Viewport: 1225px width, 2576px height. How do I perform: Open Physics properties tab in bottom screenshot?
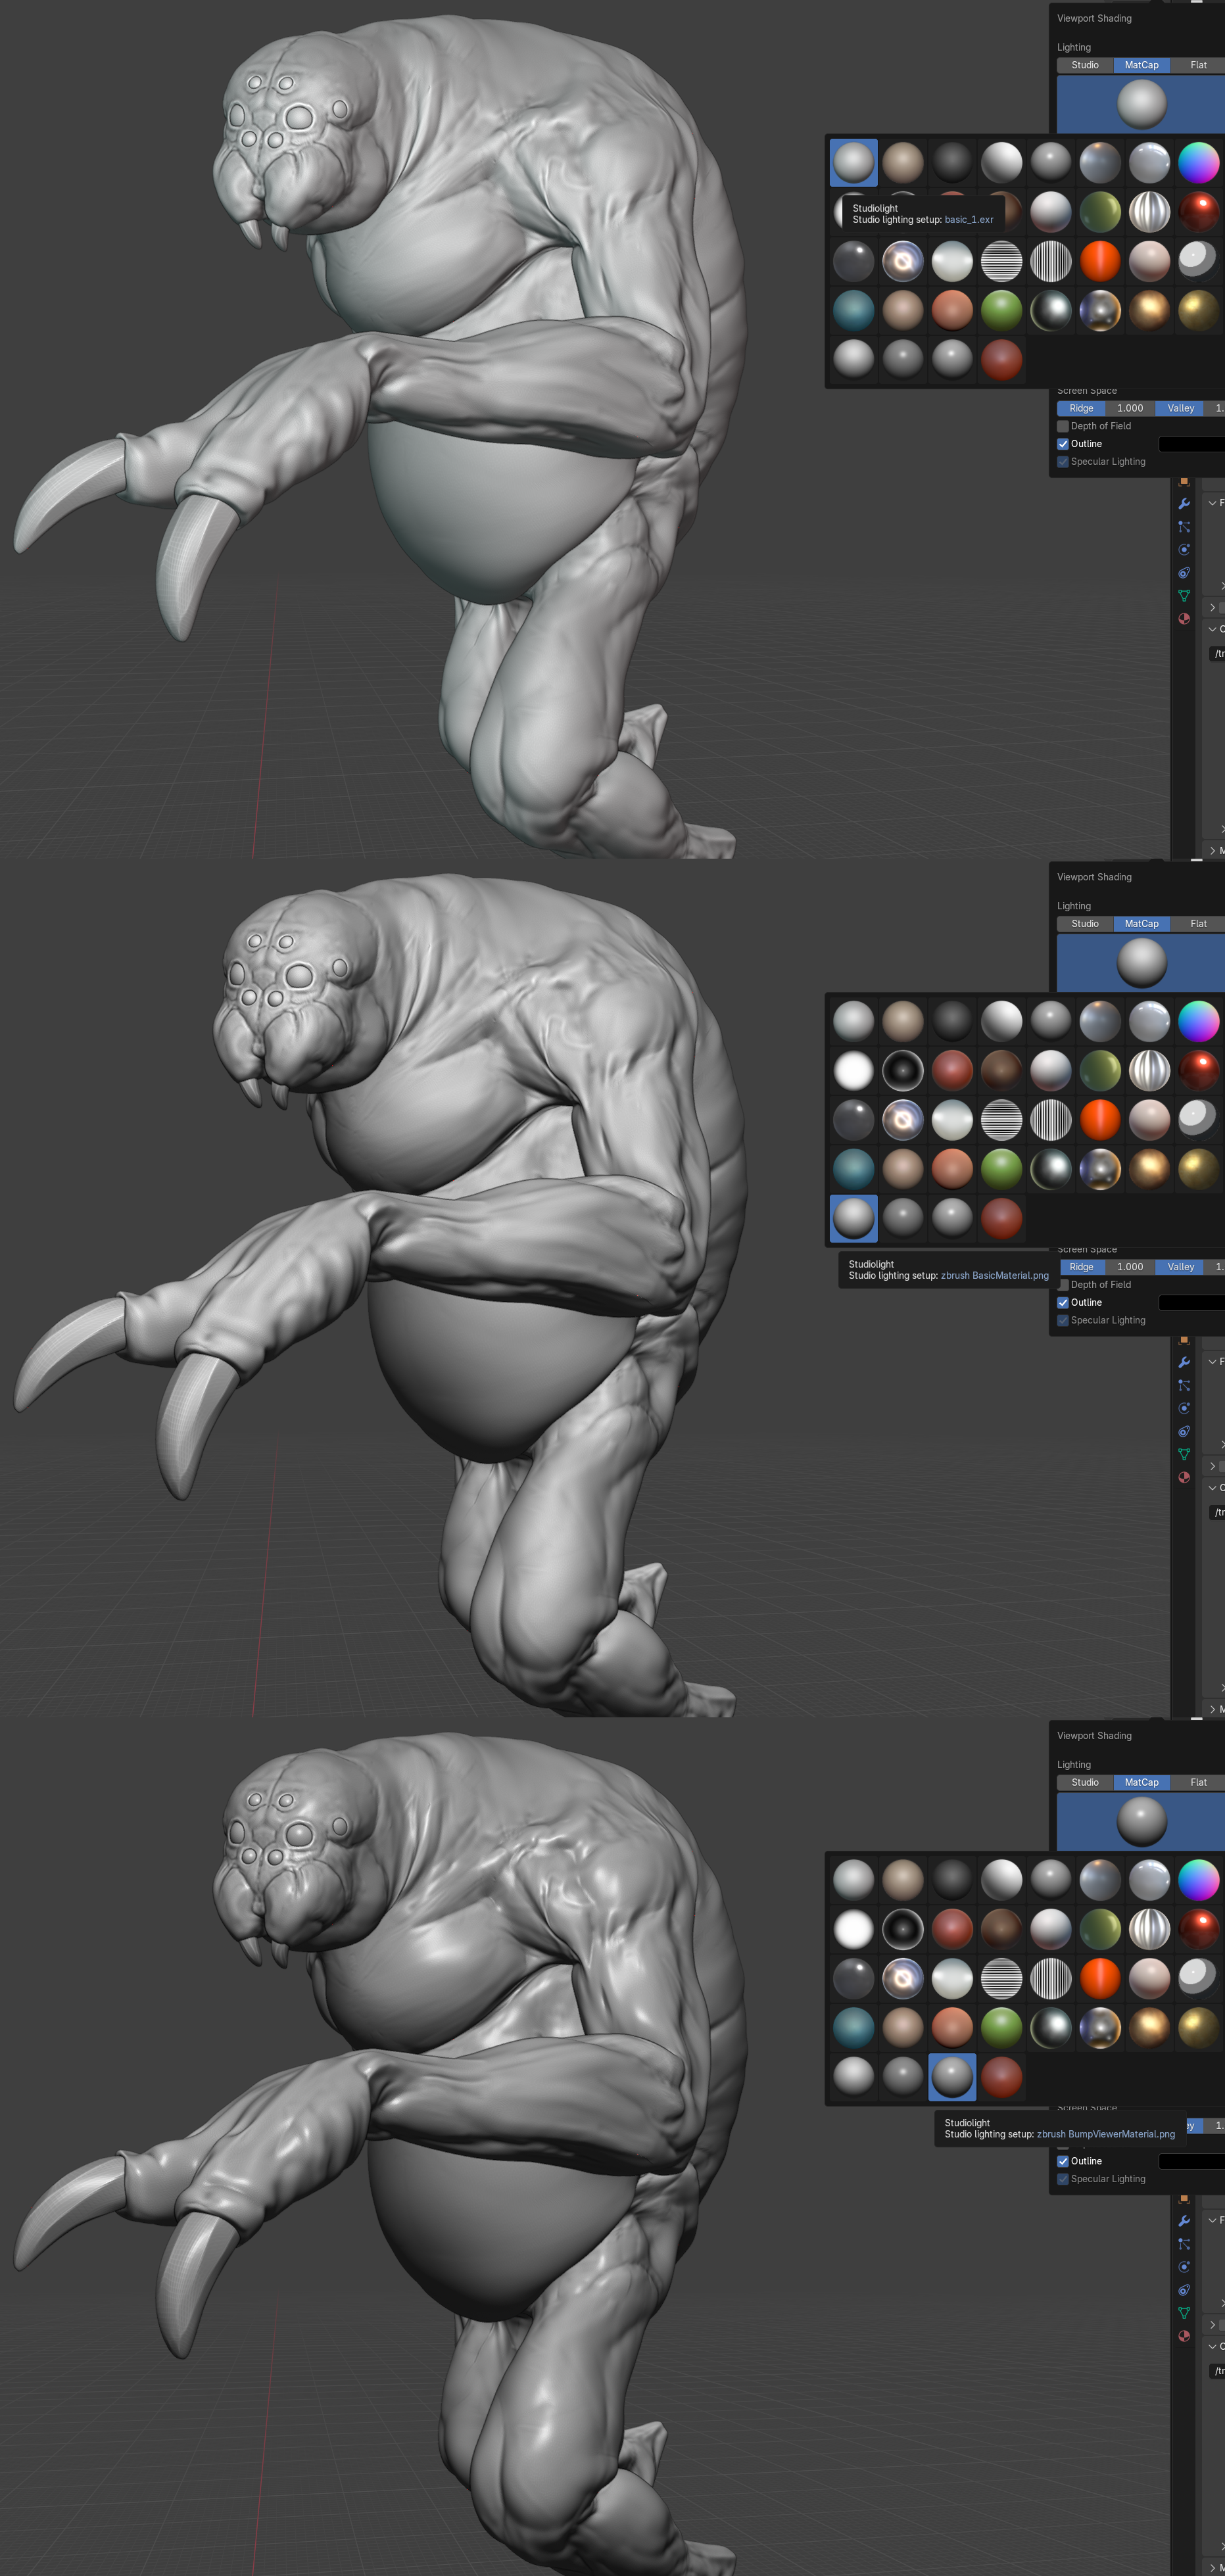point(1184,2268)
